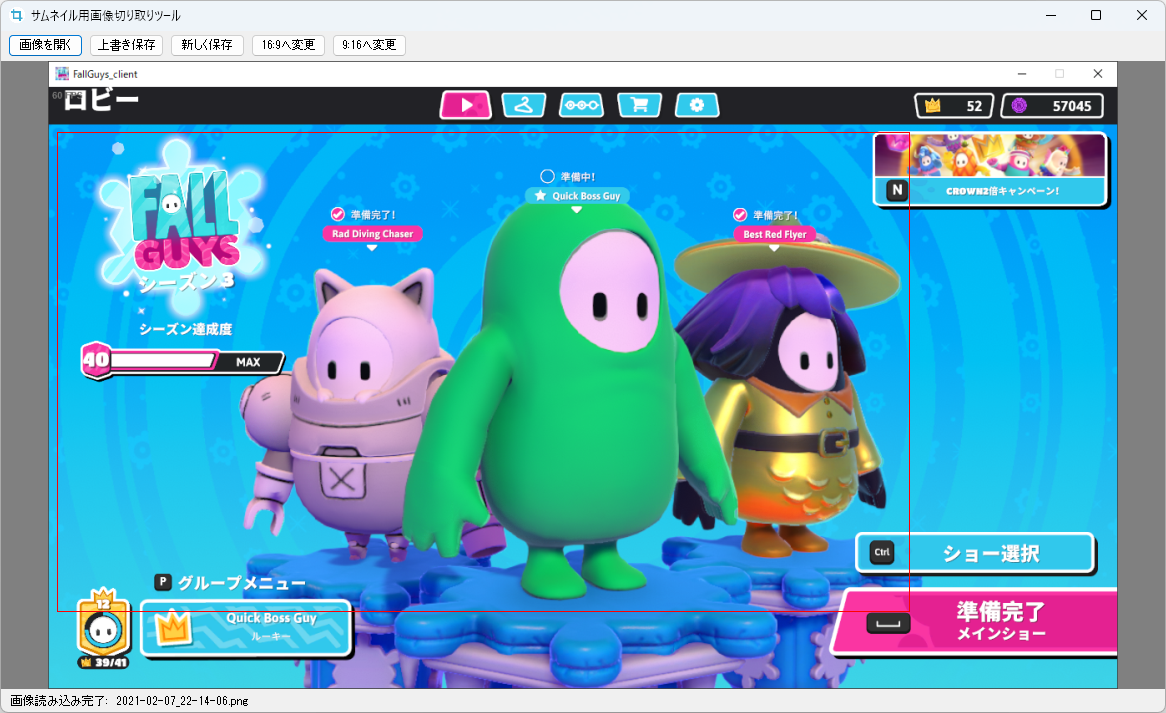Click the player level badge showing 39/41
This screenshot has width=1166, height=713.
tap(103, 628)
